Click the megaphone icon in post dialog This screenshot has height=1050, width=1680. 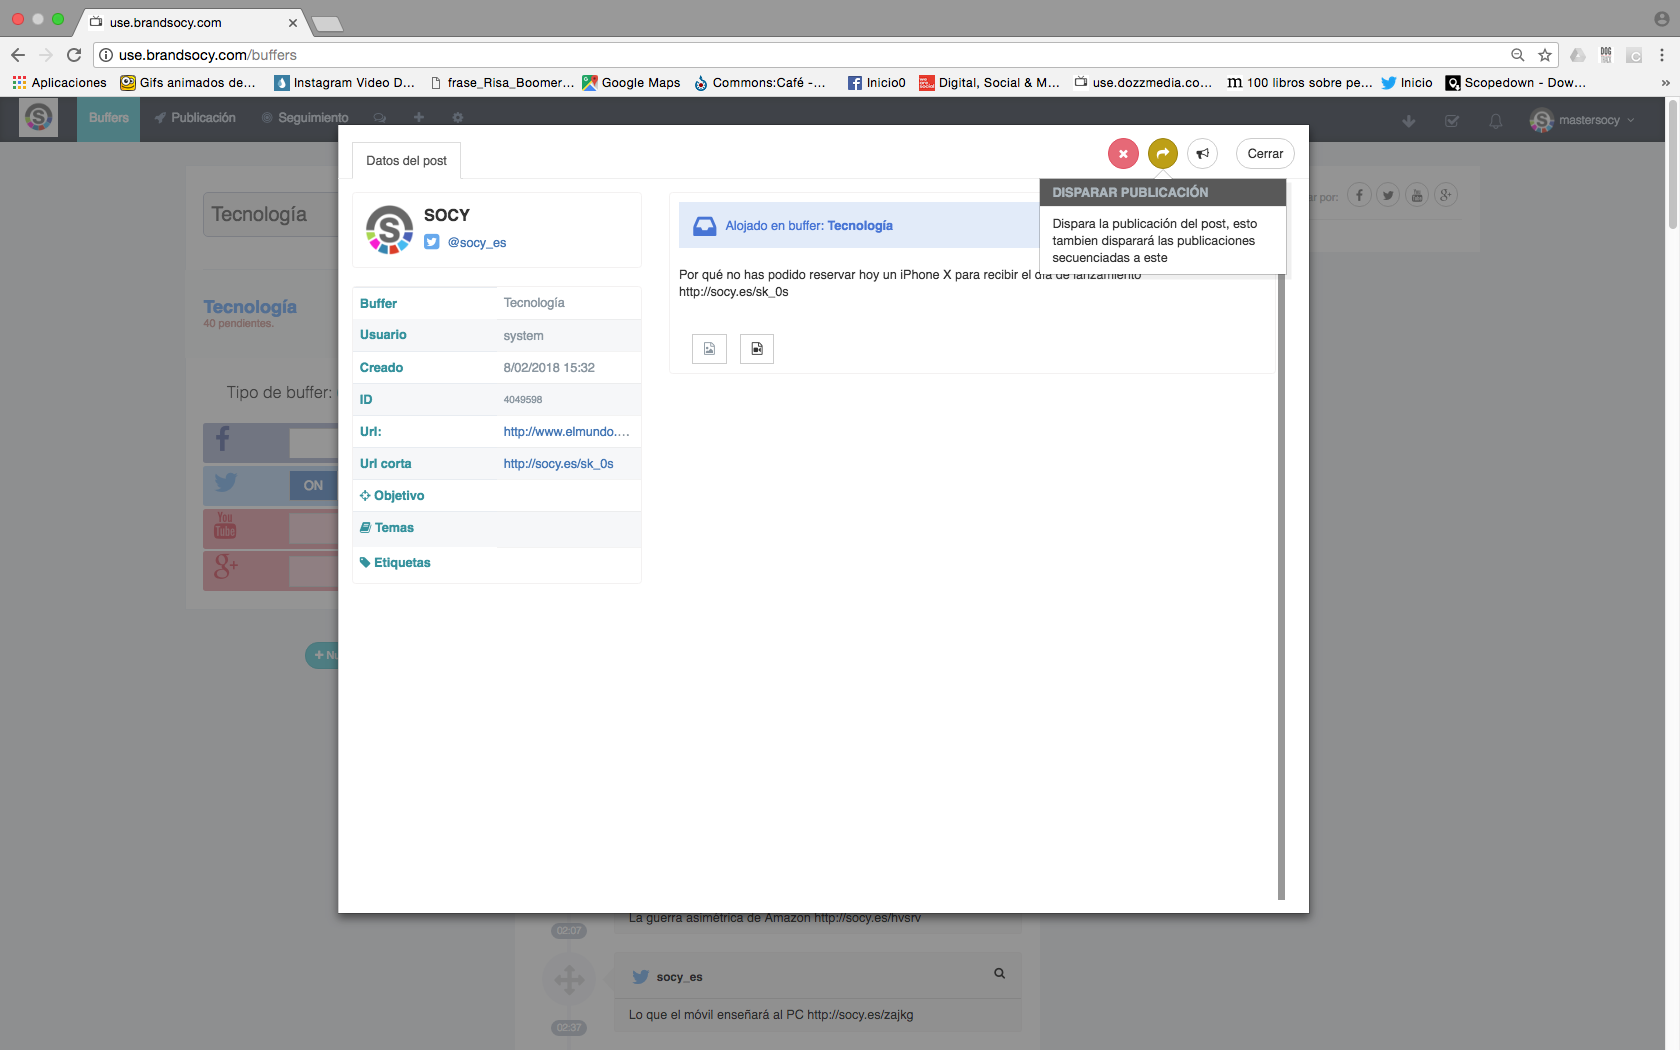[x=1202, y=154]
